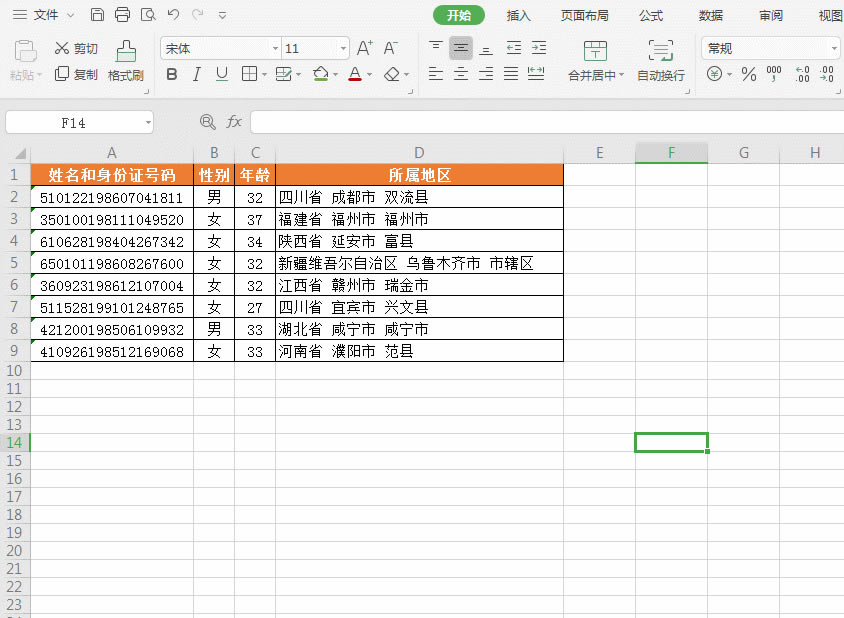Click the decrease indent icon
The width and height of the screenshot is (844, 618).
(514, 48)
